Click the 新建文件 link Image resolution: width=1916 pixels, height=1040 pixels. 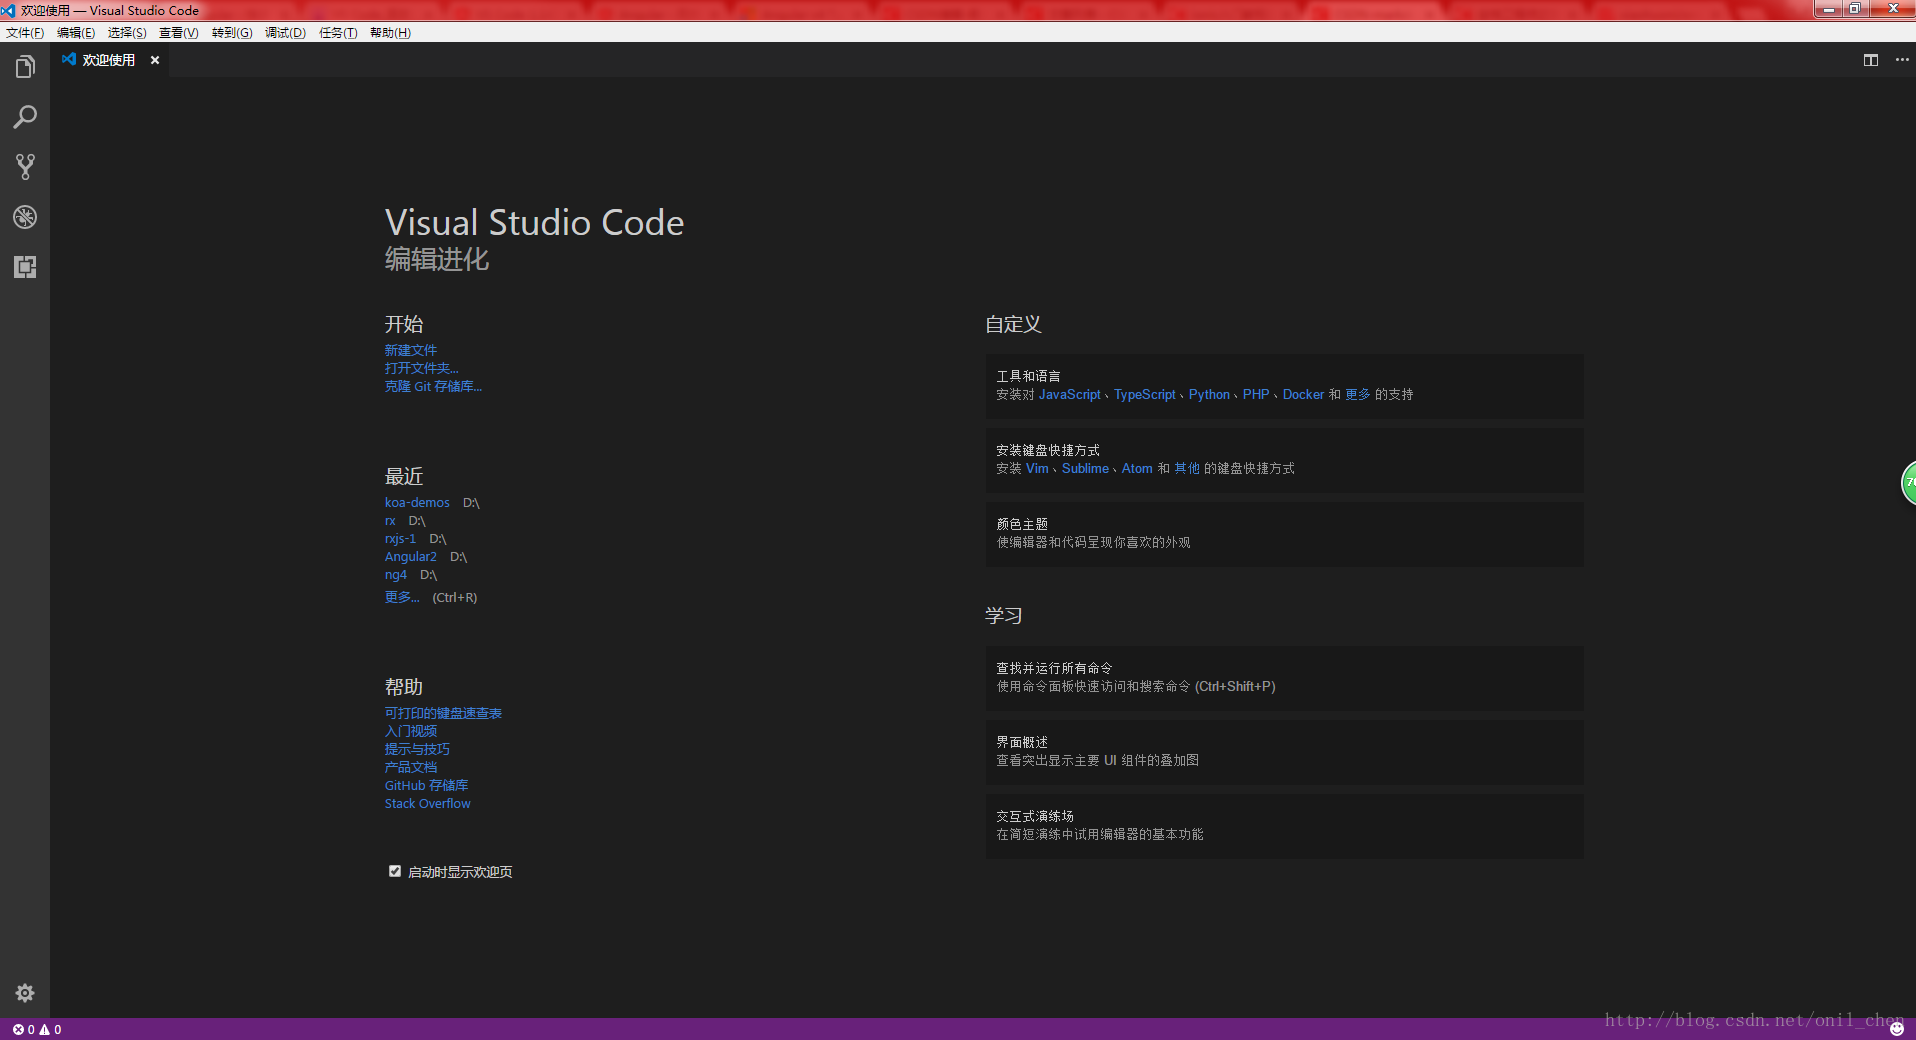click(410, 350)
